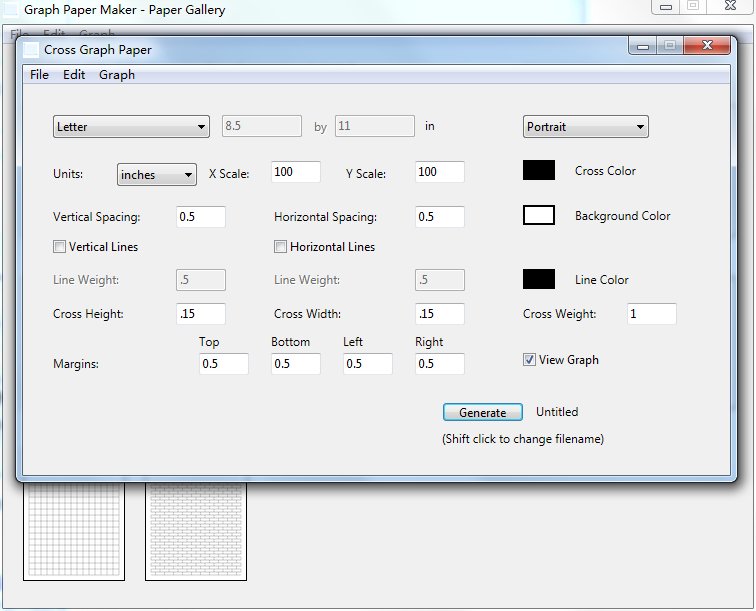Enable the Horizontal Lines checkbox
Screen dimensions: 756x611
[280, 247]
